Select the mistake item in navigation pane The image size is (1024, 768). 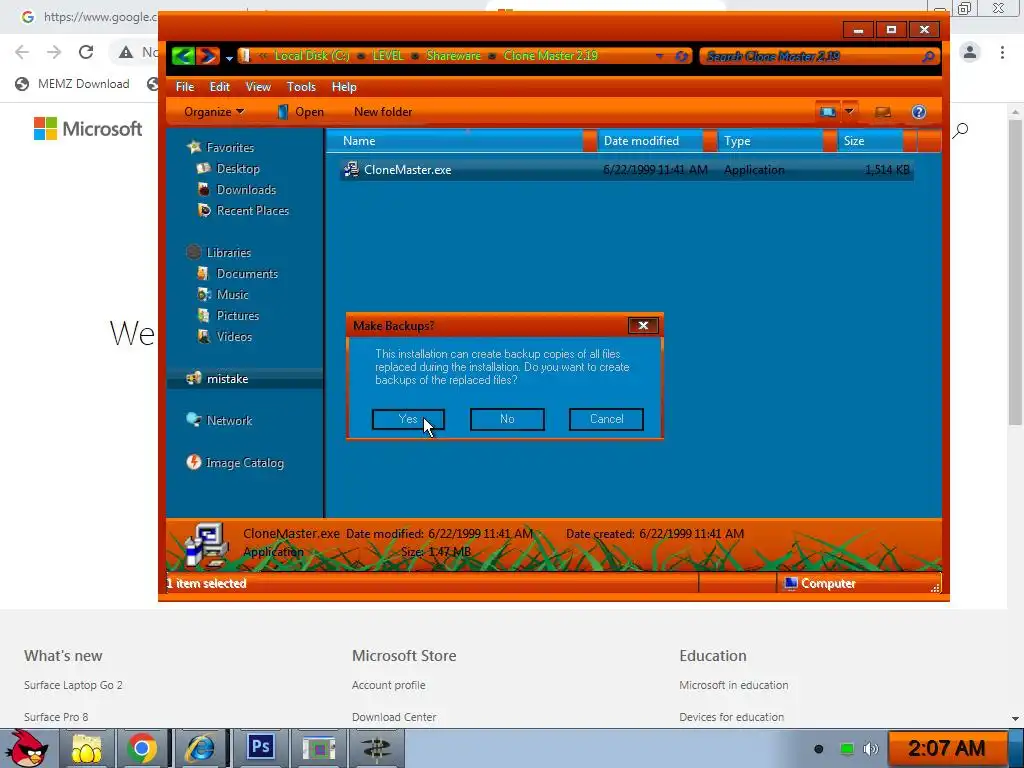point(227,379)
